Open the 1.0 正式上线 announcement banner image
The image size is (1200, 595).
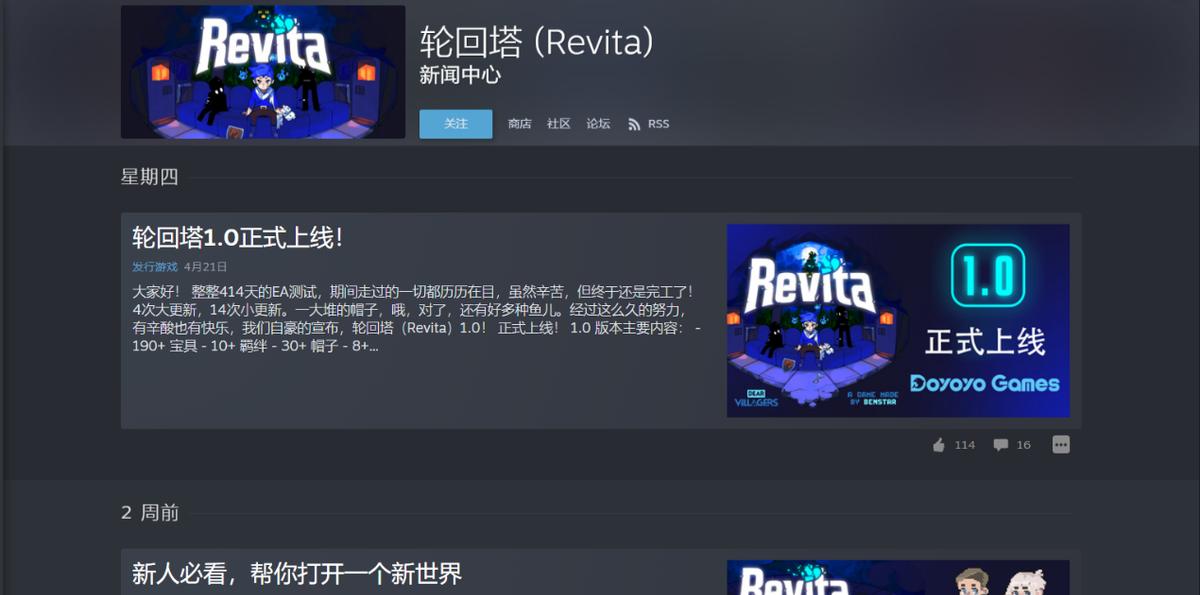898,320
